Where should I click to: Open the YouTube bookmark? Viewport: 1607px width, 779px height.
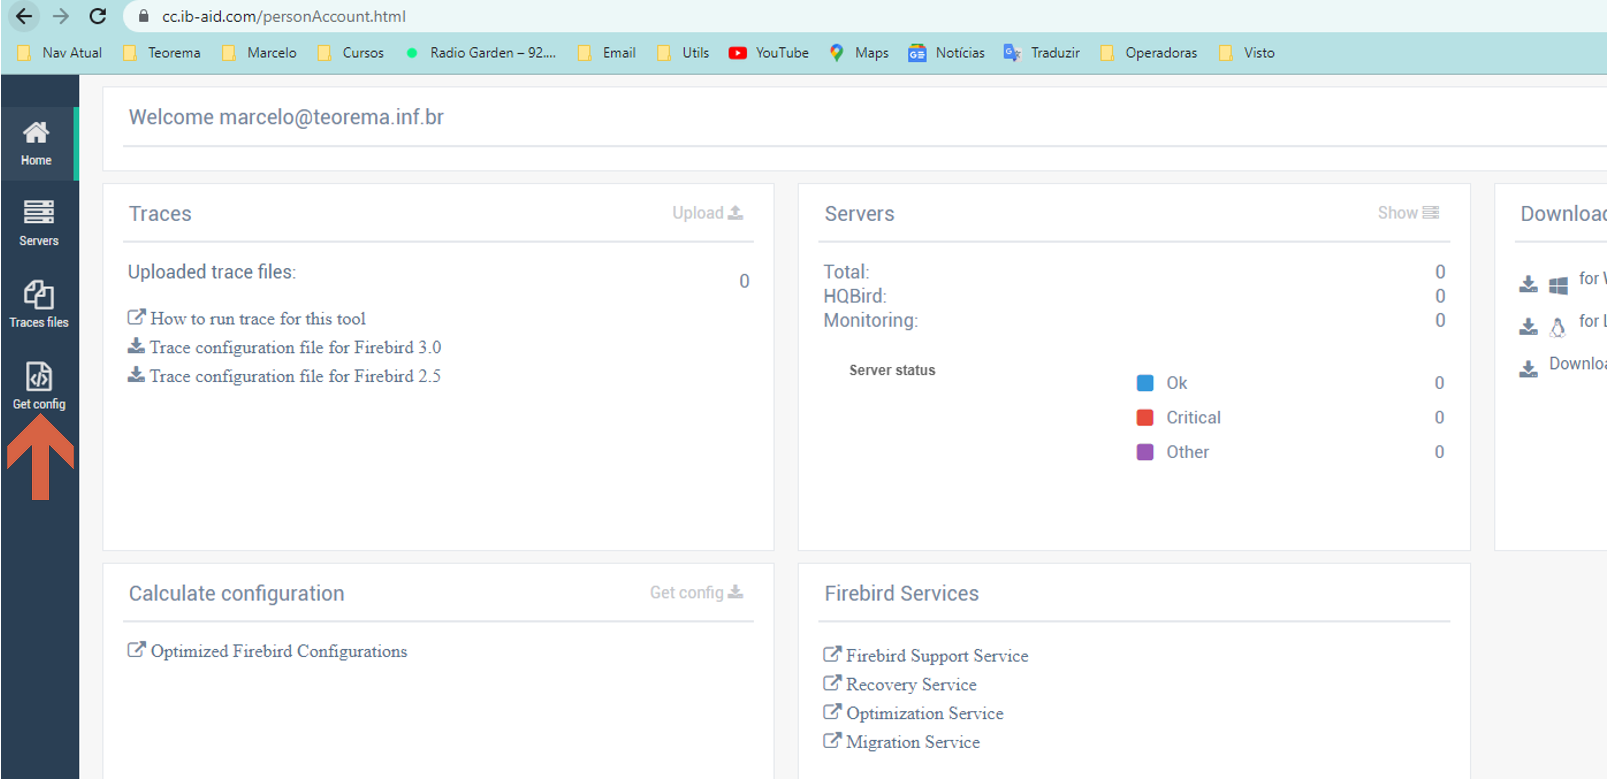(x=769, y=53)
